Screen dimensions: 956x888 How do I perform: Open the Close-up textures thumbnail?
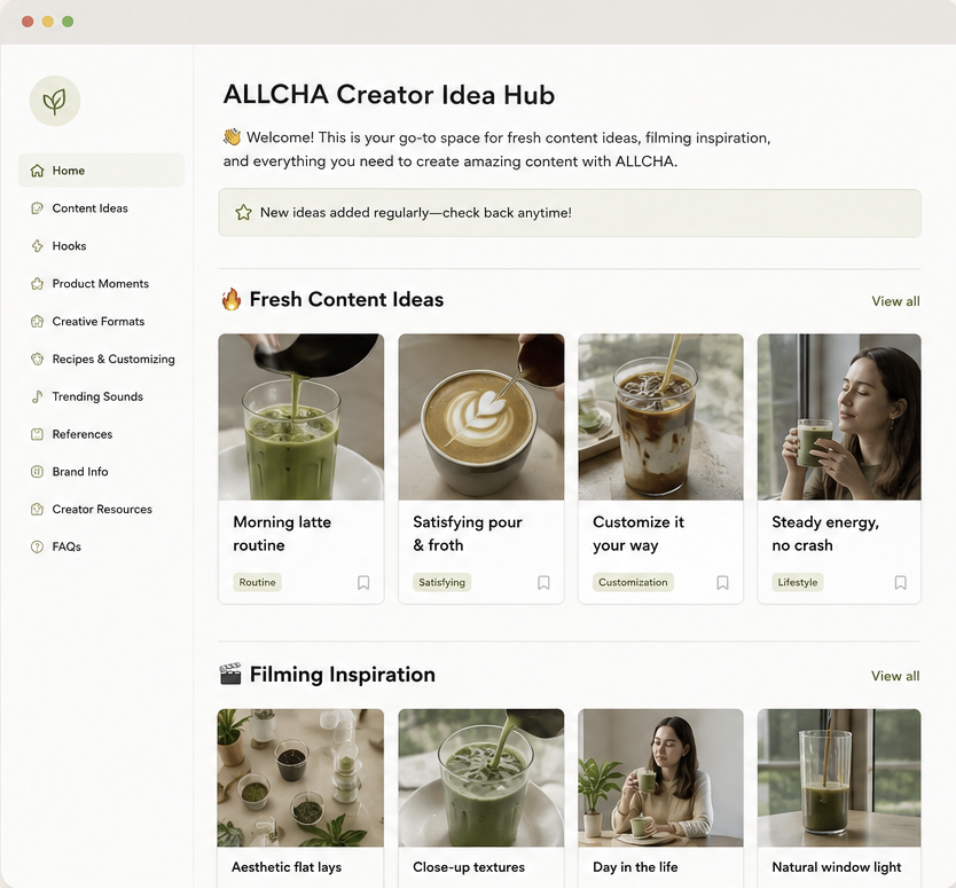coord(481,778)
